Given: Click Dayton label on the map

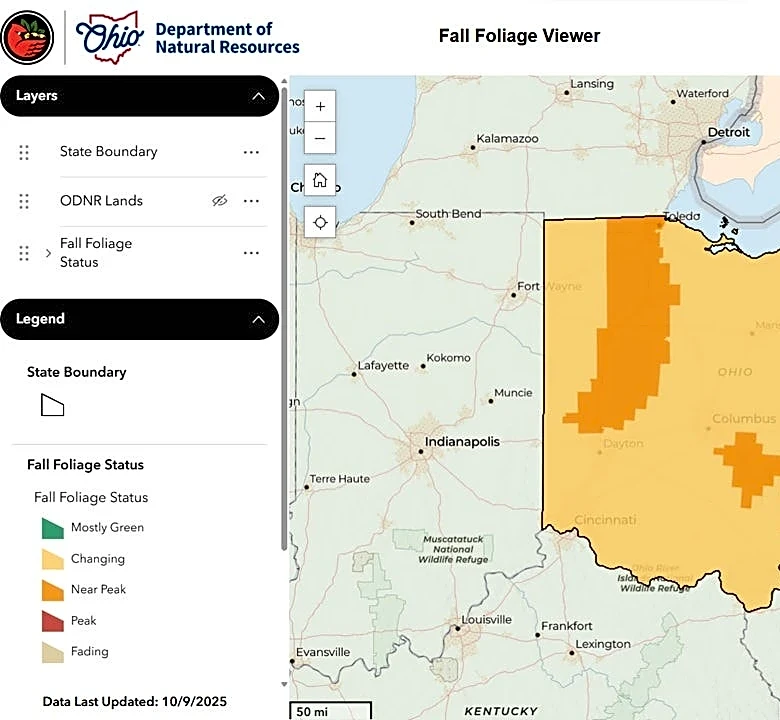Looking at the screenshot, I should click(x=623, y=443).
